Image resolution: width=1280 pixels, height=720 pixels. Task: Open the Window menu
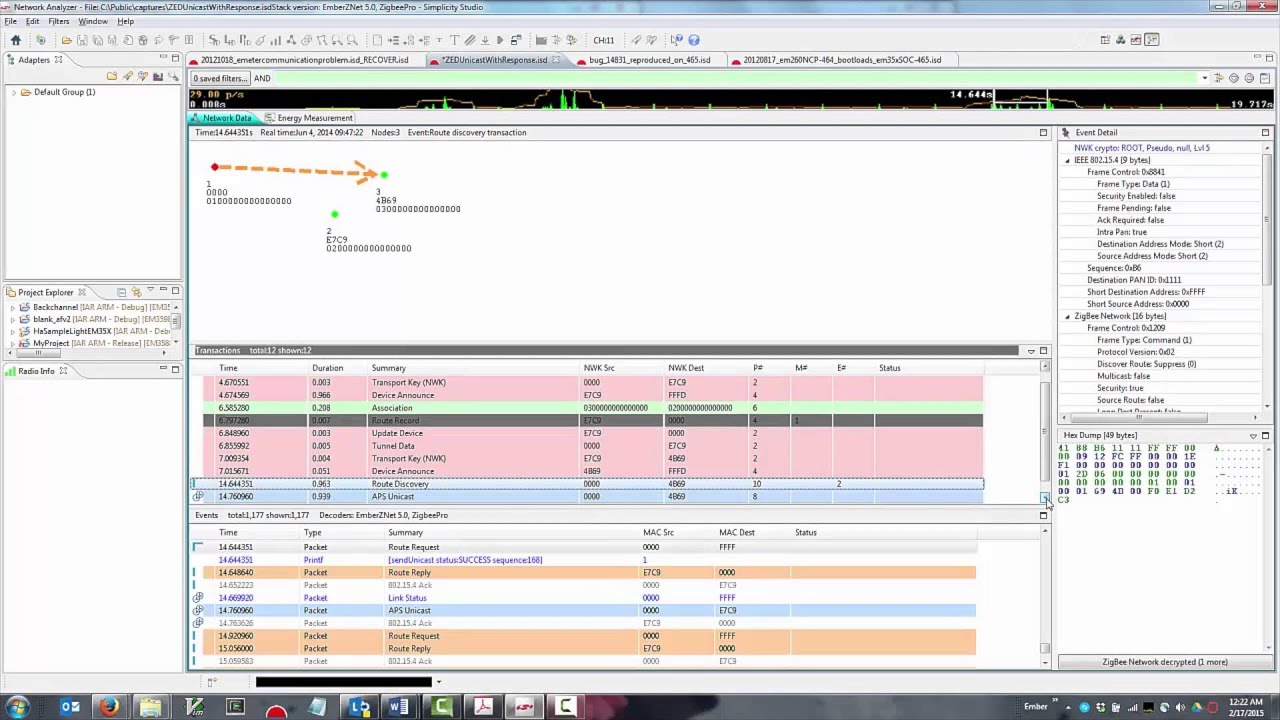coord(92,21)
